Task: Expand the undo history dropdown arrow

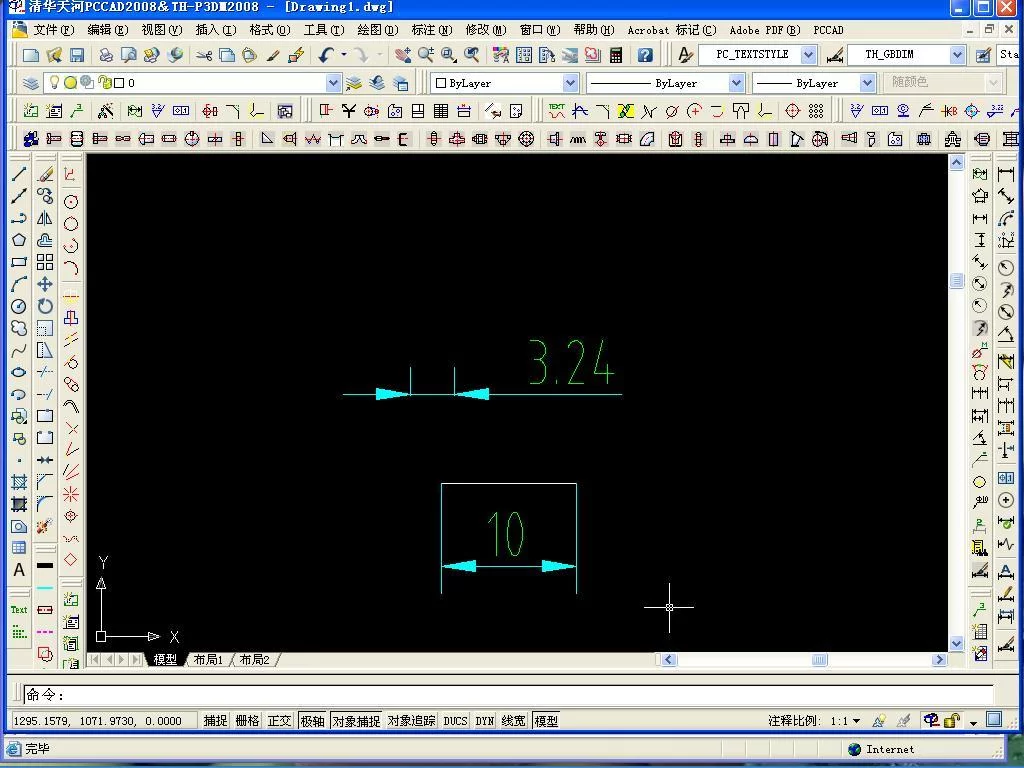Action: click(x=344, y=55)
